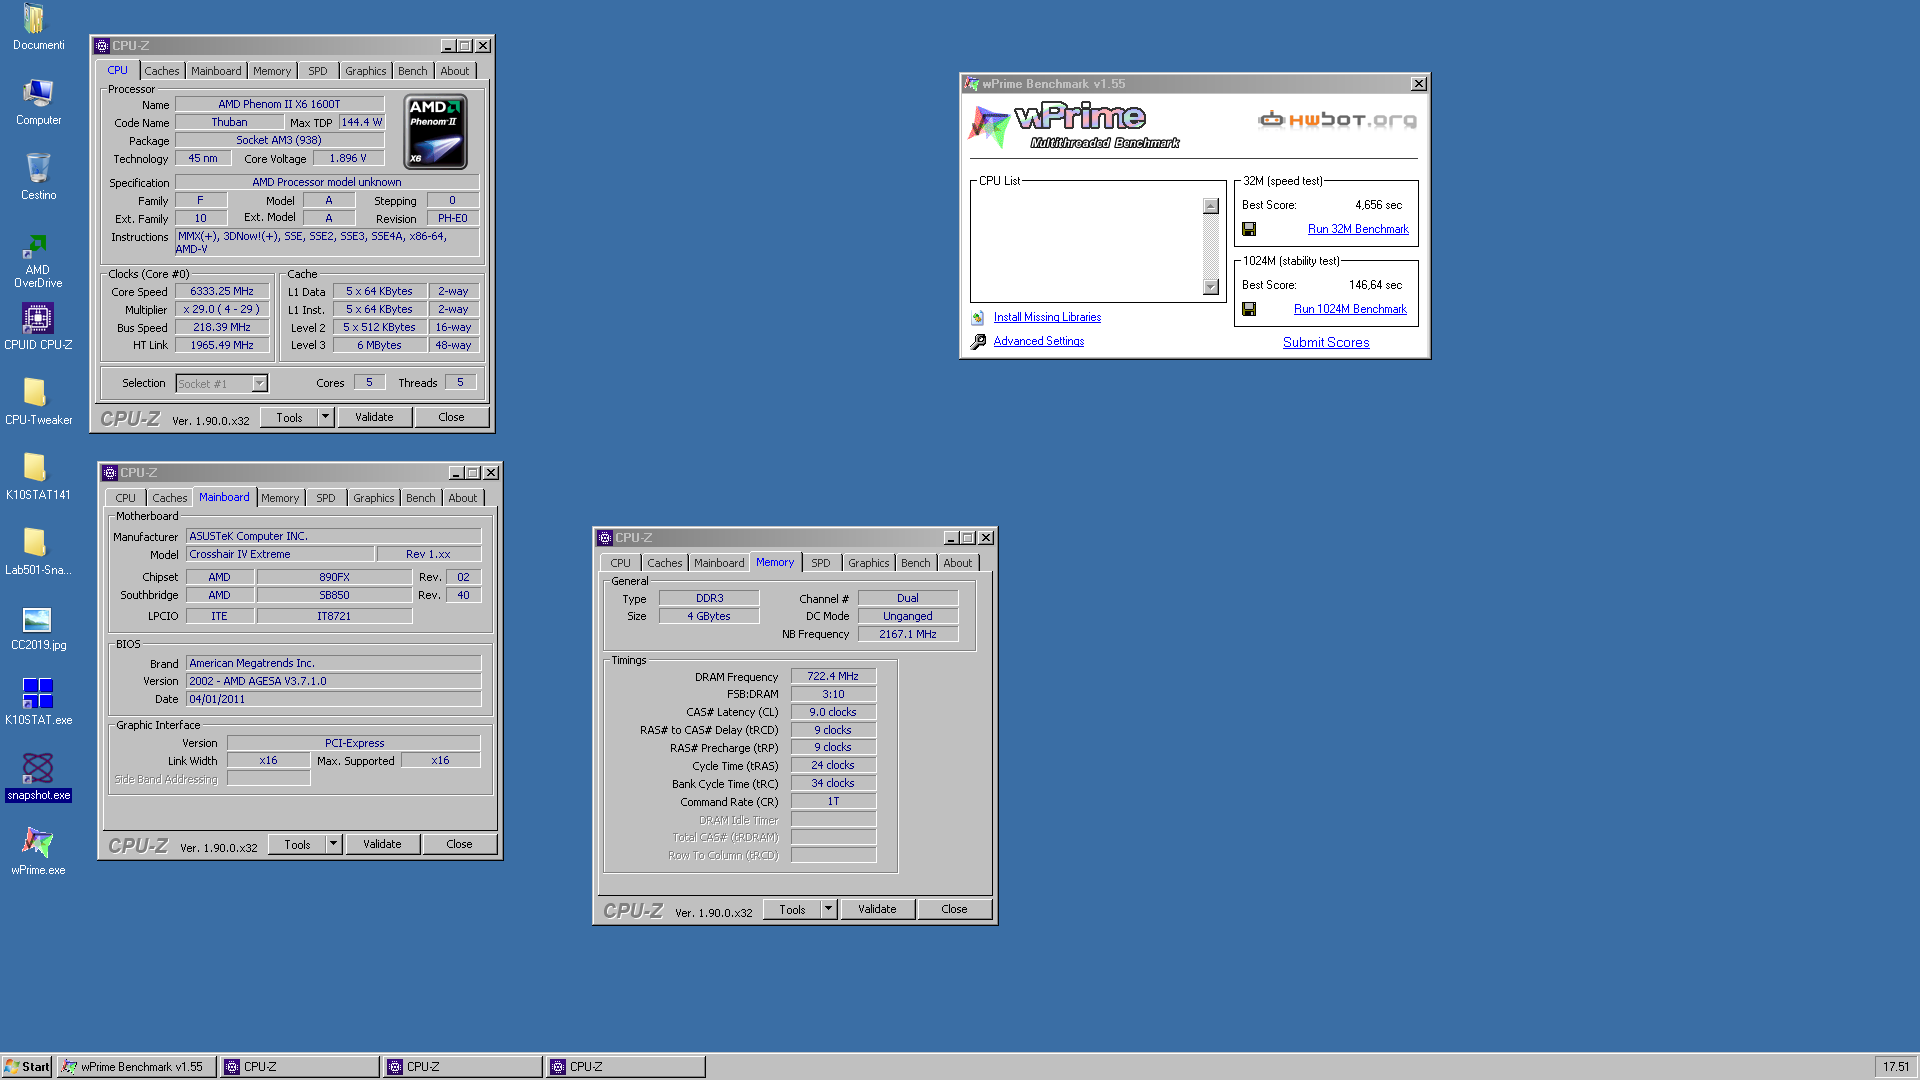Open the Advanced Settings link in wPrime
This screenshot has width=1920, height=1080.
(1038, 341)
